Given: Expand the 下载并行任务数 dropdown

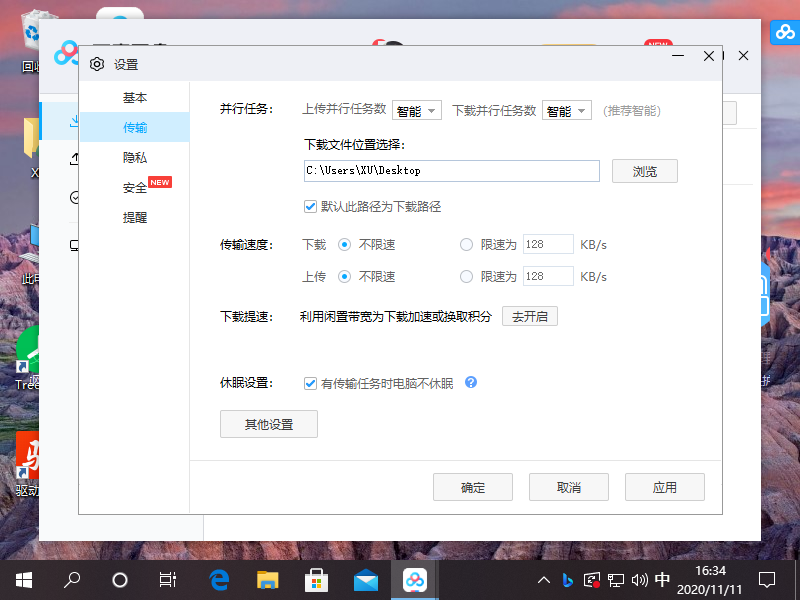Looking at the screenshot, I should coord(567,111).
